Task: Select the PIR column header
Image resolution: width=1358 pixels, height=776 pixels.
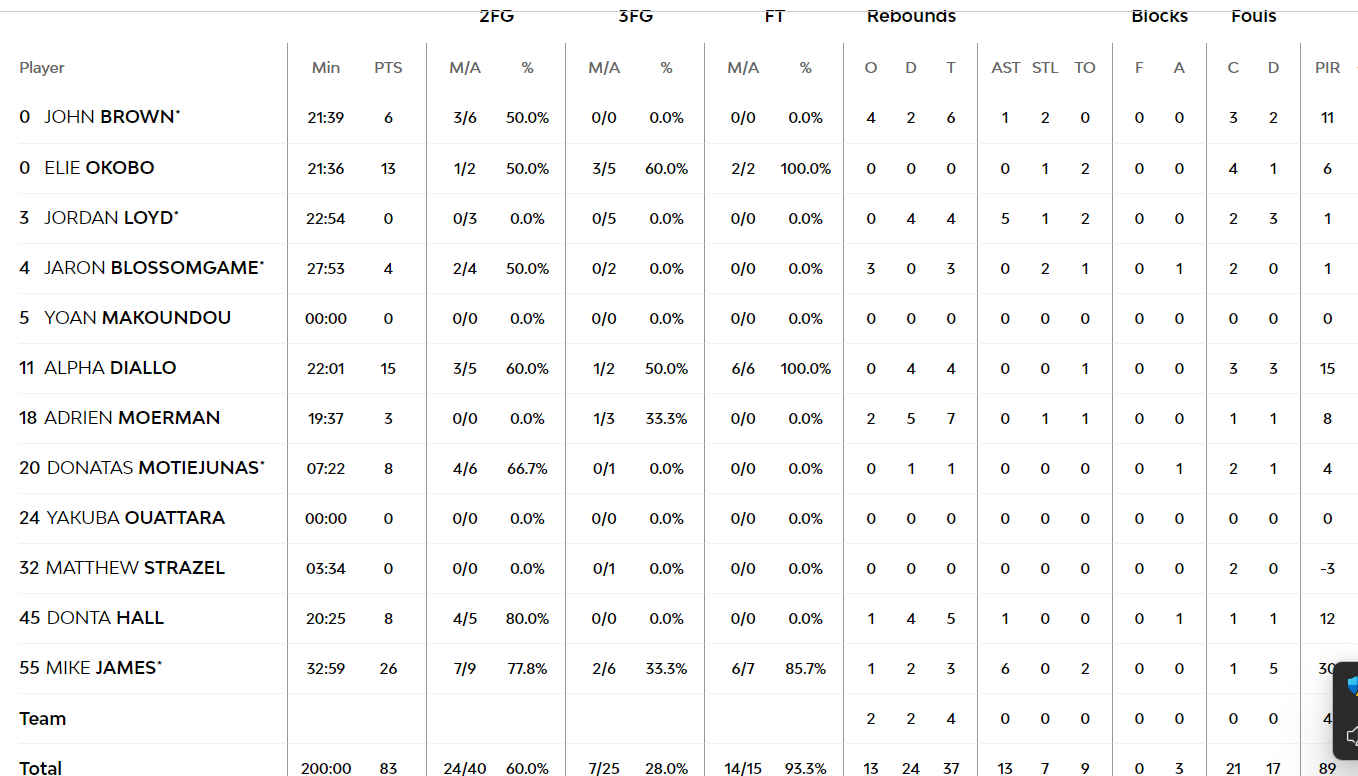Action: 1327,68
